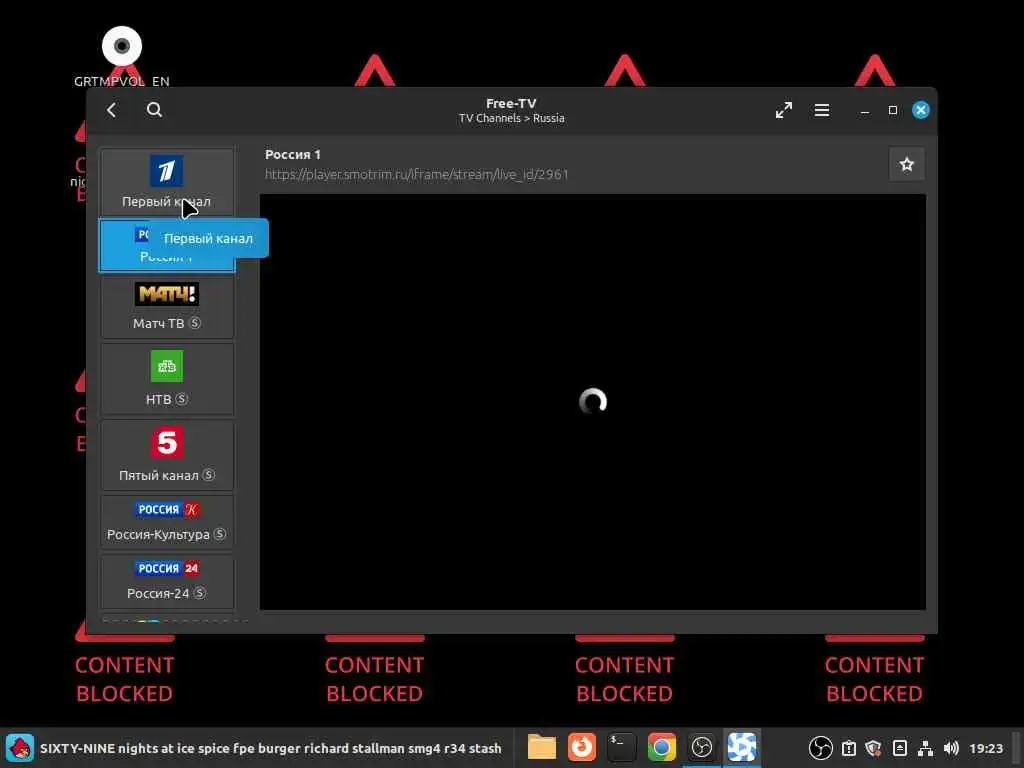The image size is (1024, 768).
Task: Open the notes tray icon
Action: point(899,748)
